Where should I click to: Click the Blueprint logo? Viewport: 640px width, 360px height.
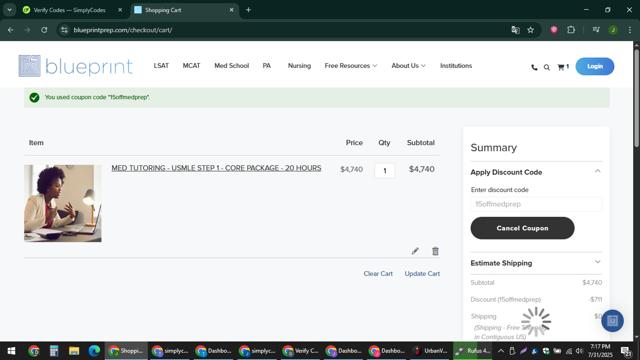(x=76, y=66)
